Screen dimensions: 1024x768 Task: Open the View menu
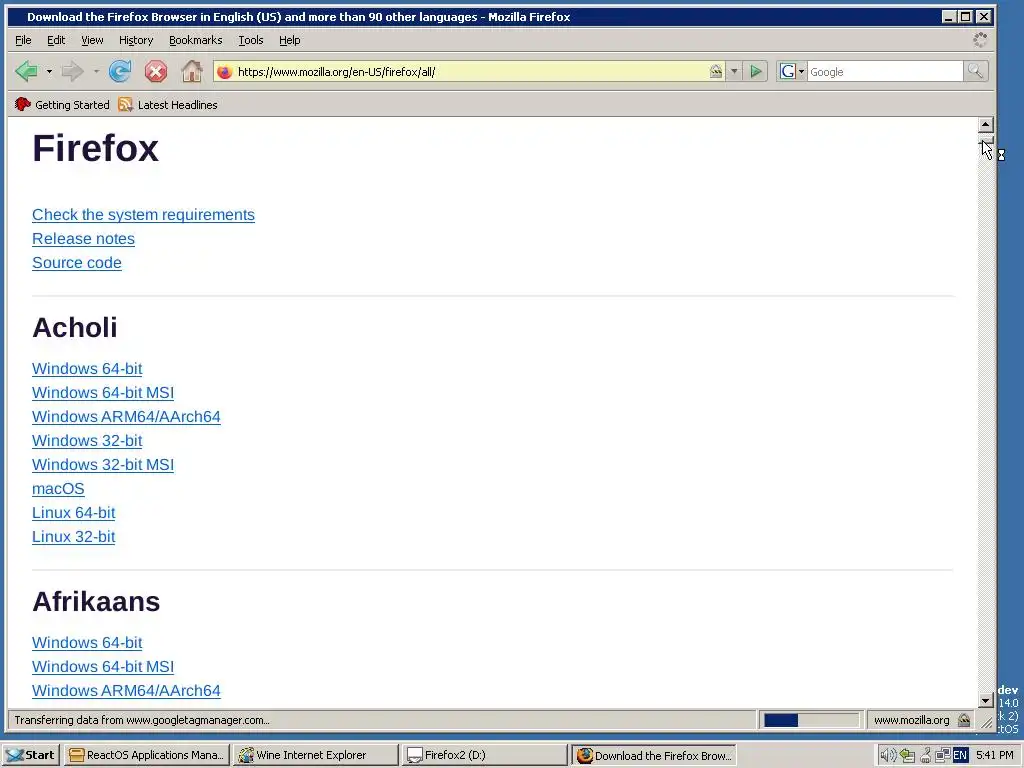point(92,40)
